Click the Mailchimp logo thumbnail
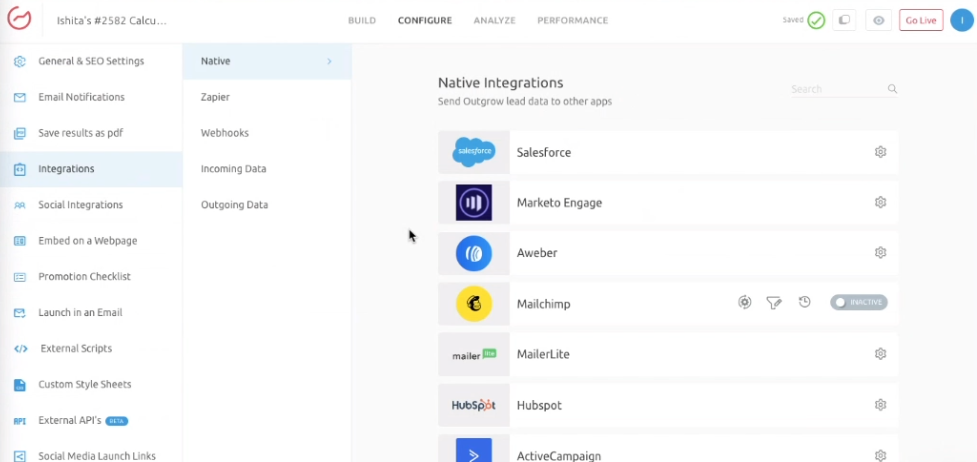Screen dimensions: 977x462 pyautogui.click(x=474, y=304)
